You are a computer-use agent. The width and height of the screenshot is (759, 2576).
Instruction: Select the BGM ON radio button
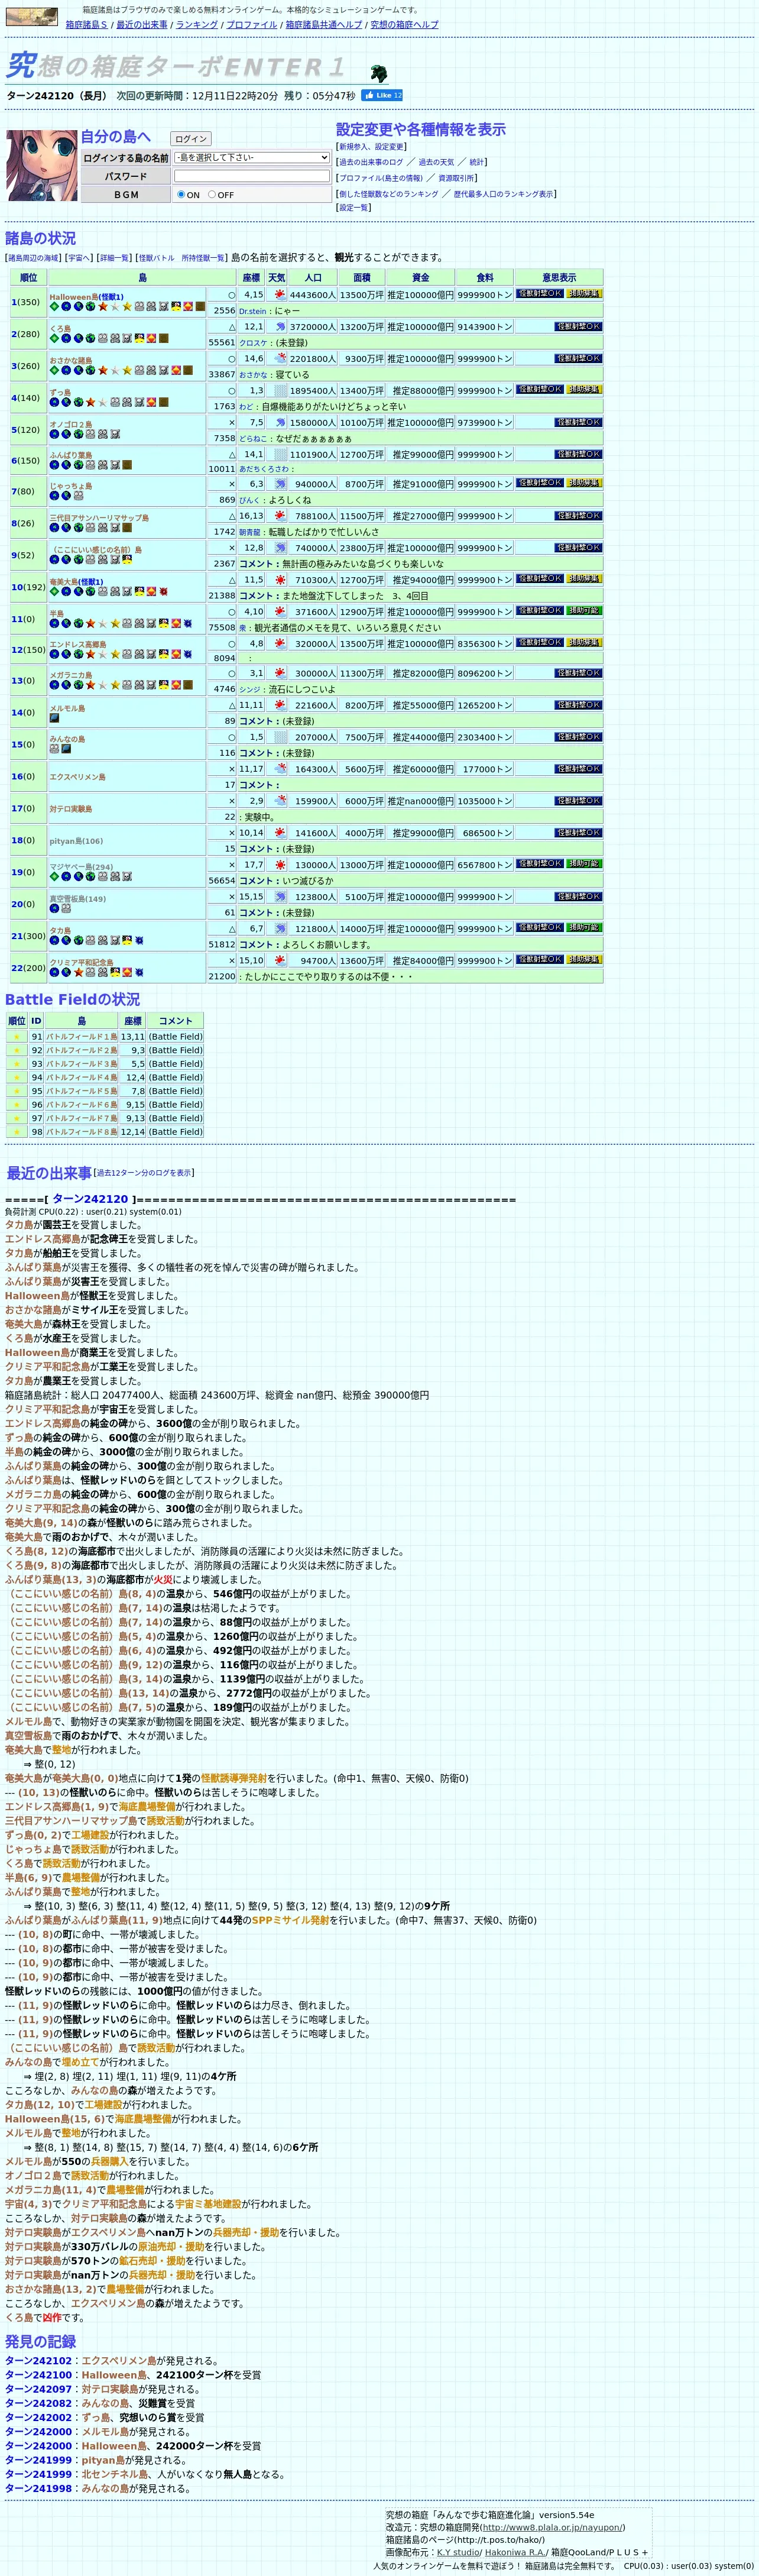click(x=181, y=194)
